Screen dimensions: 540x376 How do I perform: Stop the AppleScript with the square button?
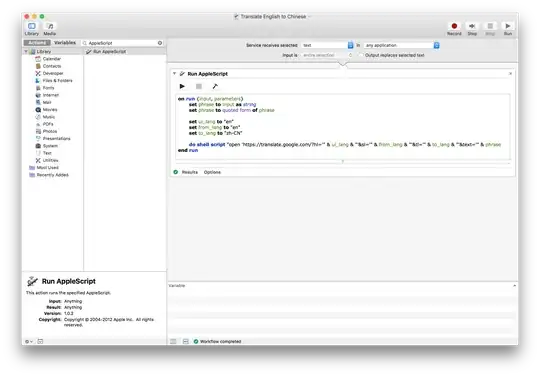click(x=199, y=86)
